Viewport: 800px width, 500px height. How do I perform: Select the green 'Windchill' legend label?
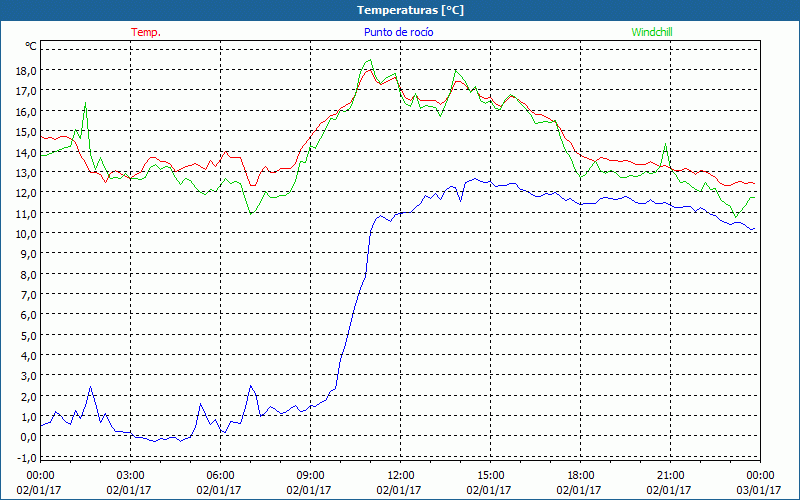point(652,32)
